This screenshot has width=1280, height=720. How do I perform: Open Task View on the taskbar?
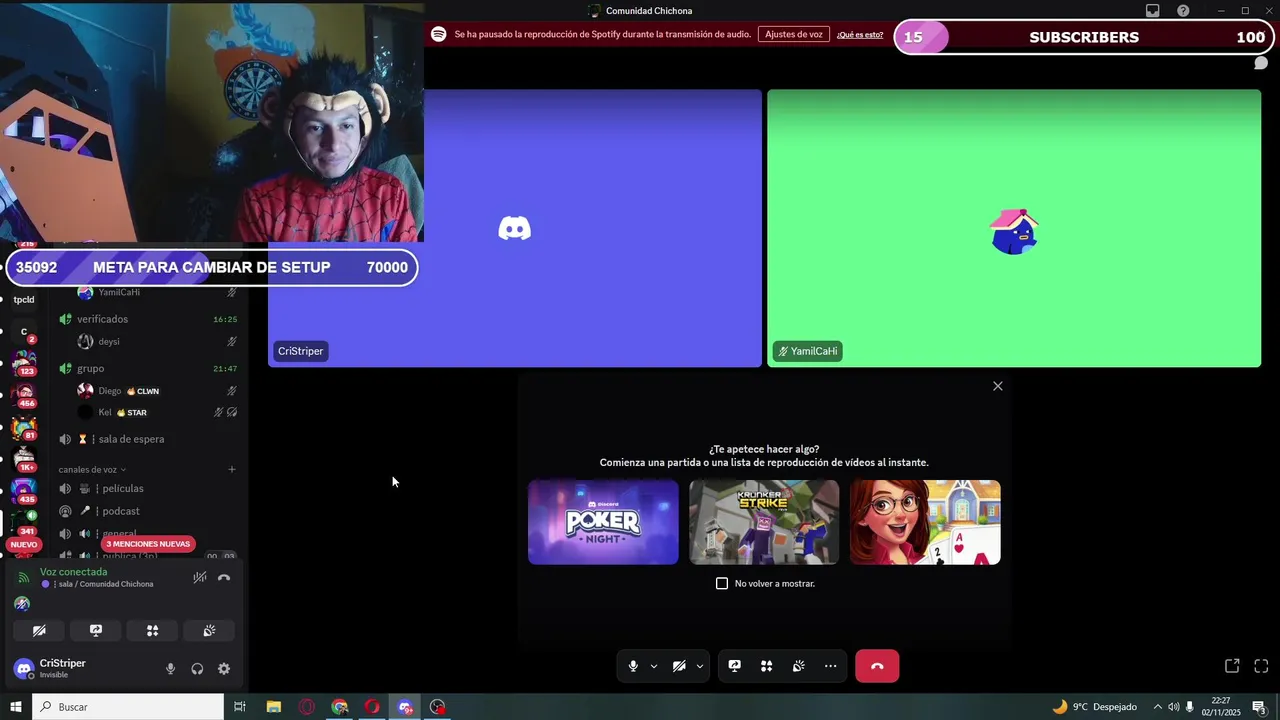tap(240, 707)
